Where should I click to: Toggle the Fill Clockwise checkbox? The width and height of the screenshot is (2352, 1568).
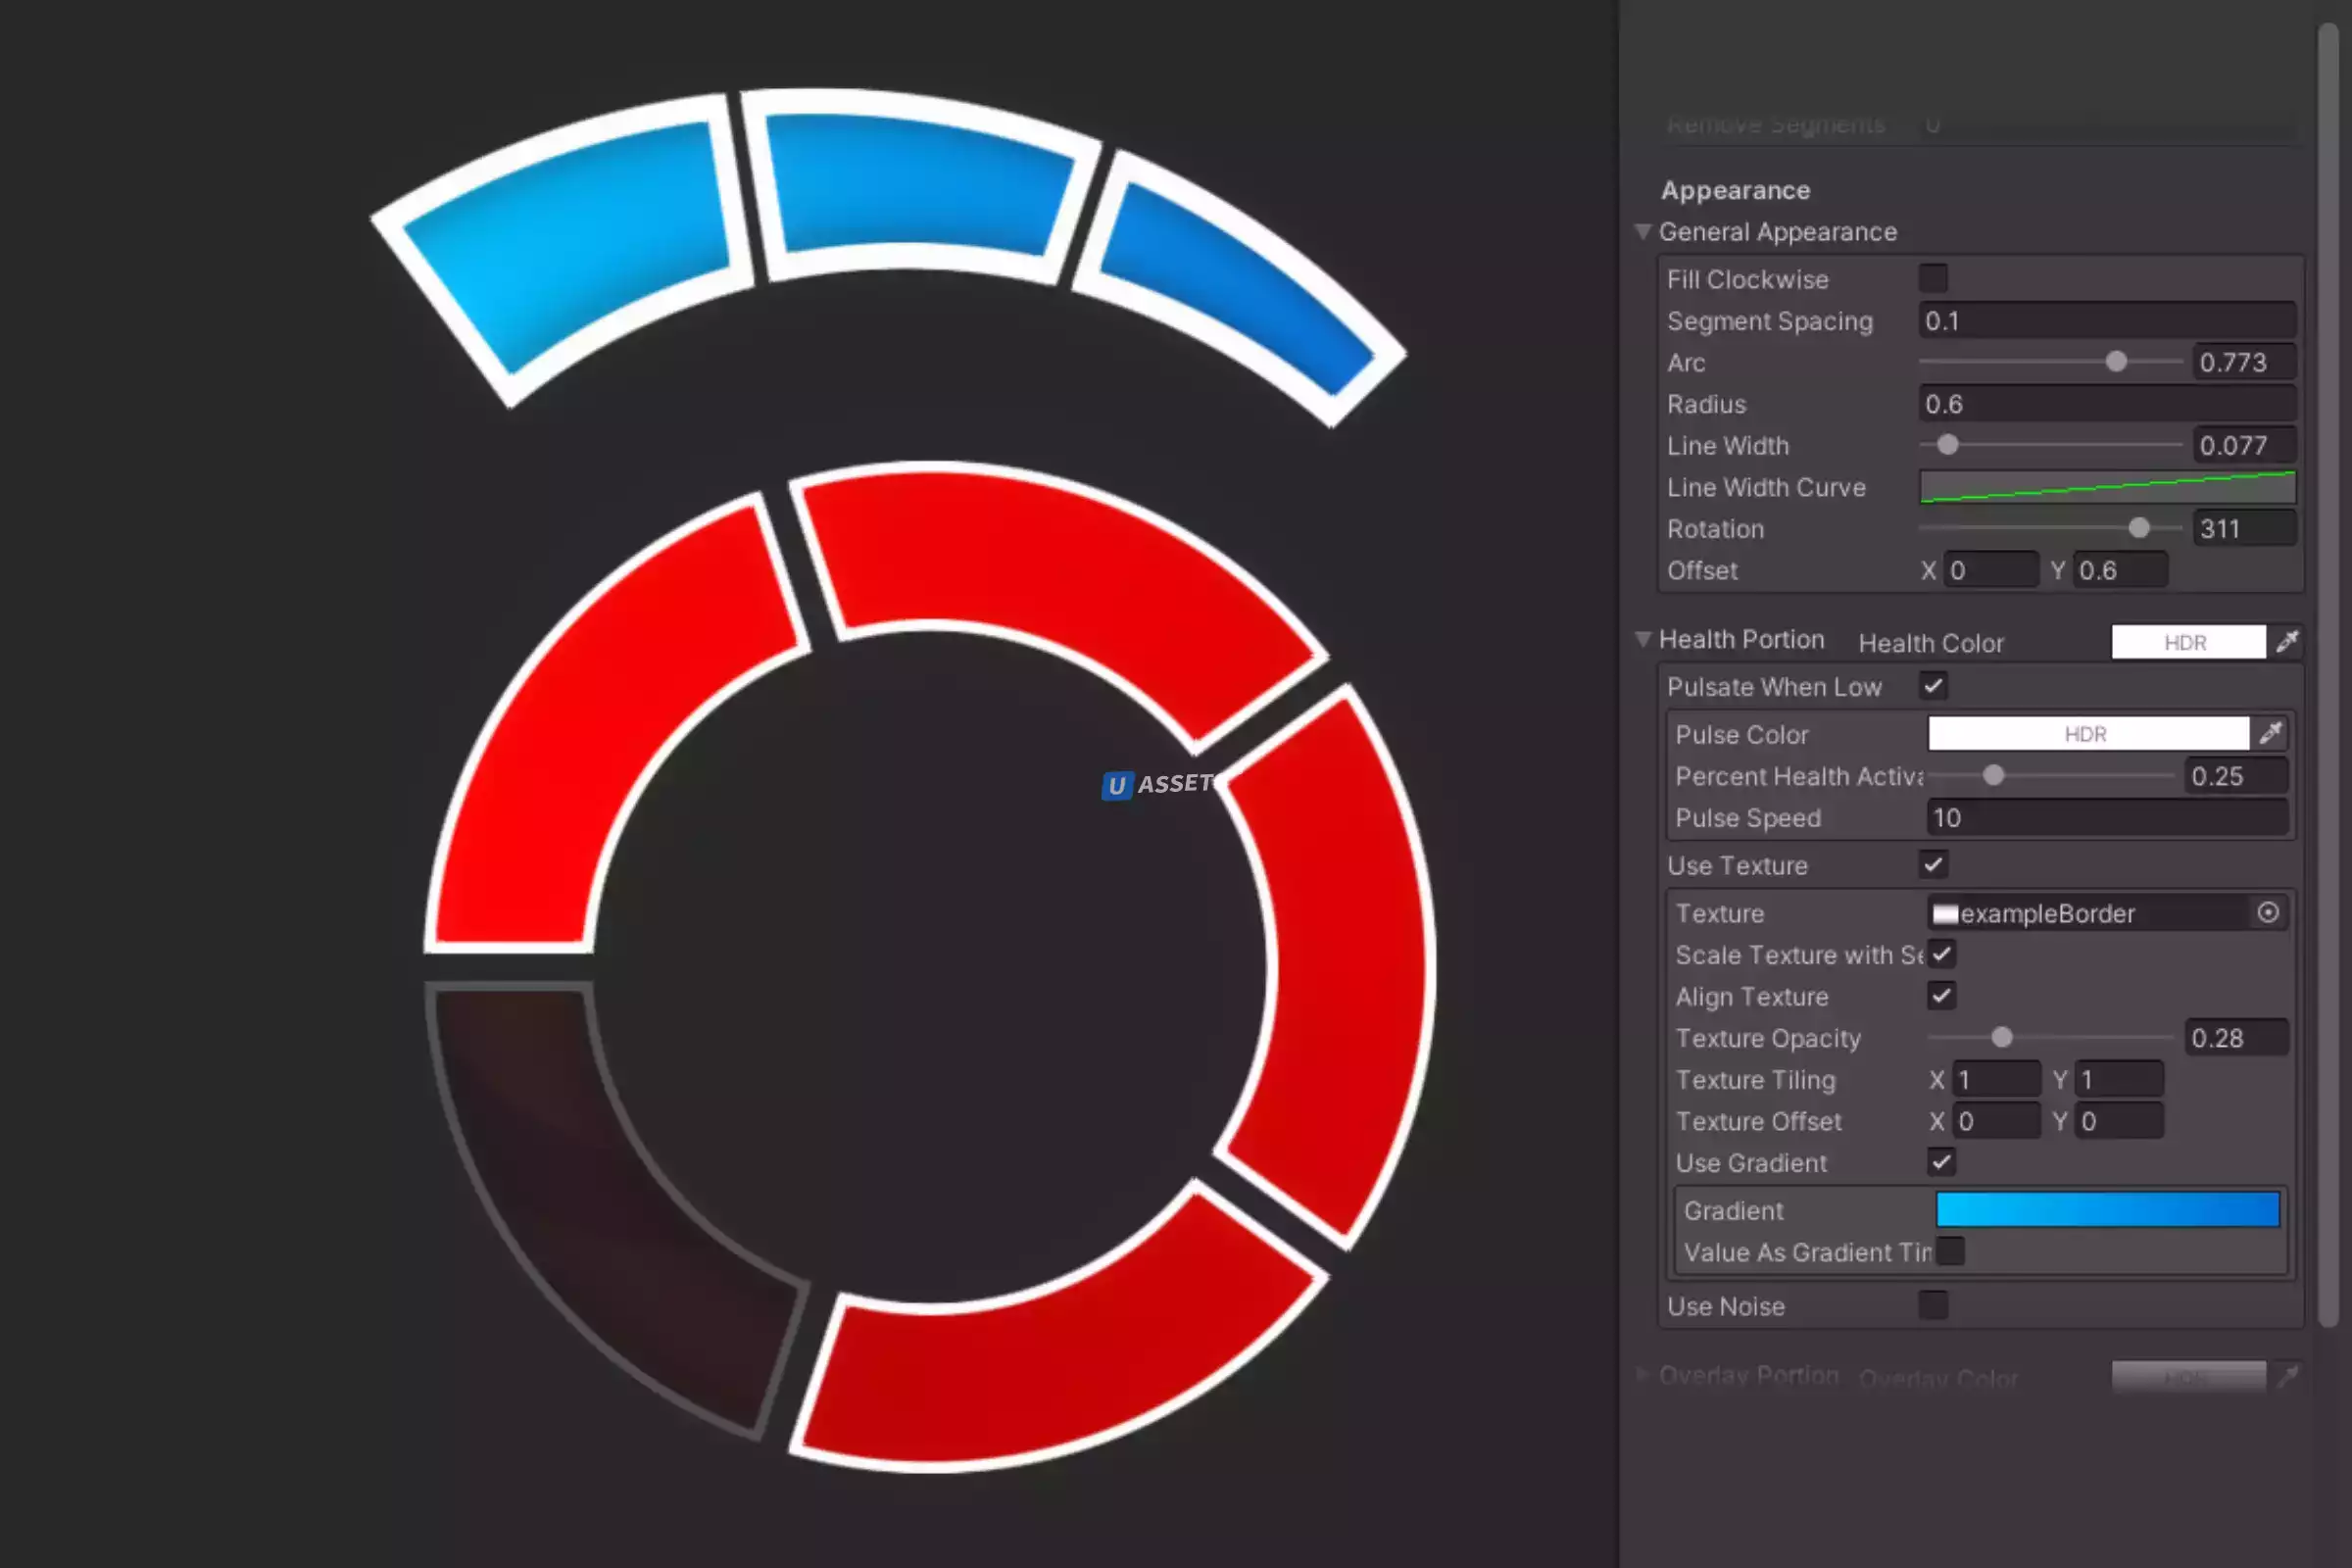click(1933, 279)
